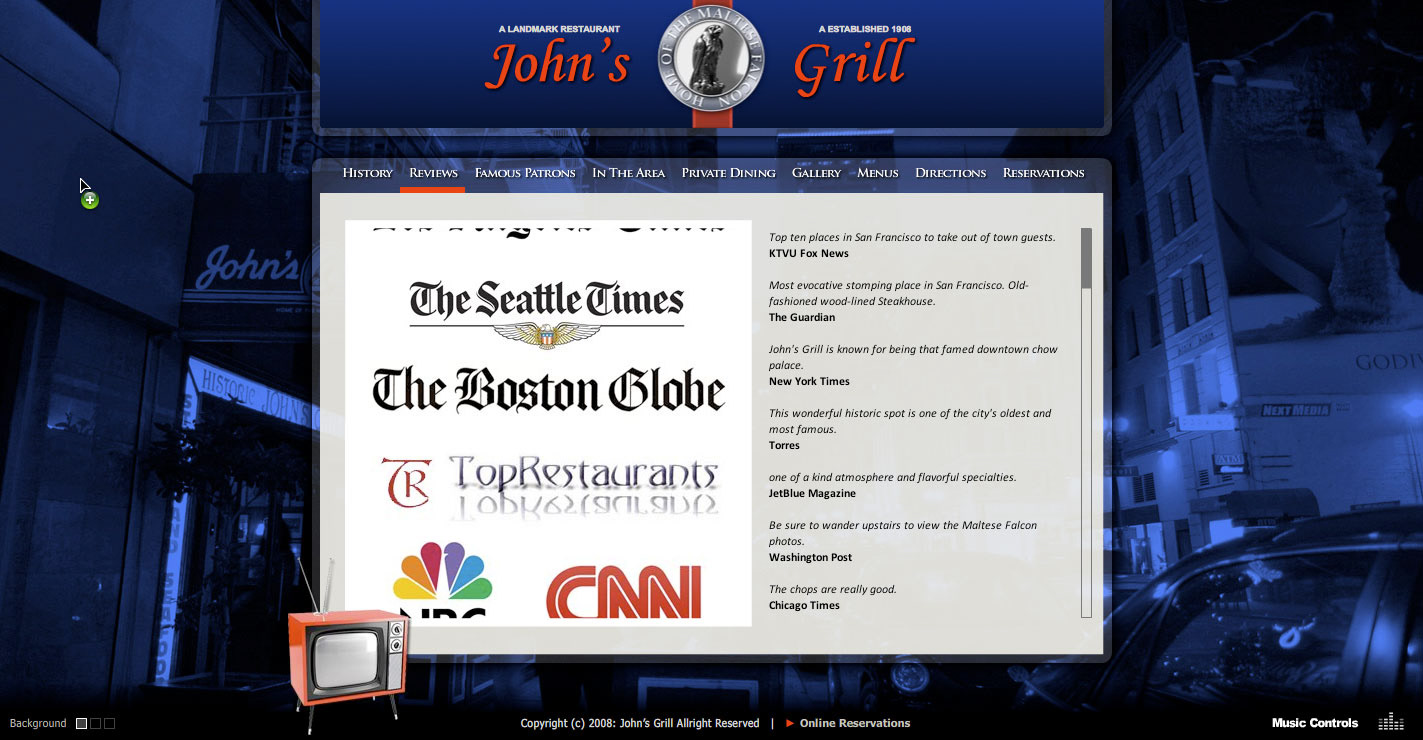Open Directions page
Viewport: 1423px width, 740px height.
950,173
